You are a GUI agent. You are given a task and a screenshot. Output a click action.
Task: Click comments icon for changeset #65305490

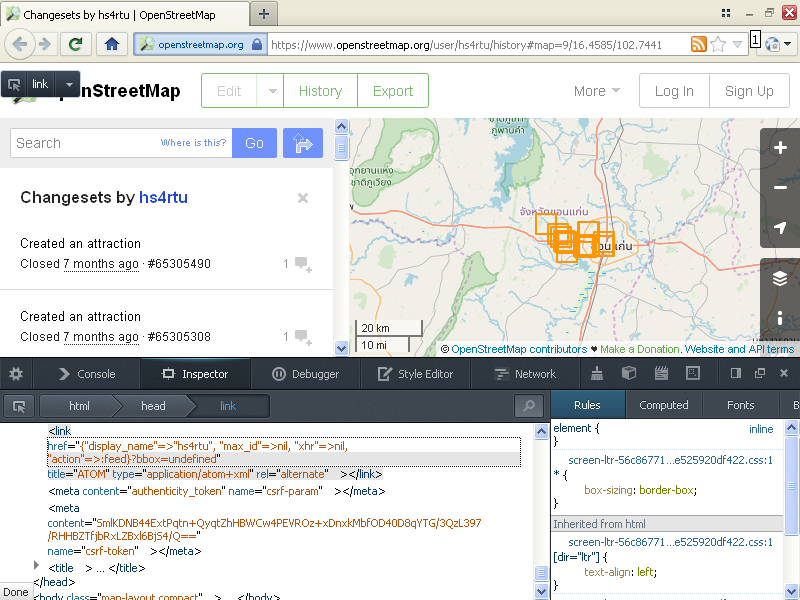303,264
